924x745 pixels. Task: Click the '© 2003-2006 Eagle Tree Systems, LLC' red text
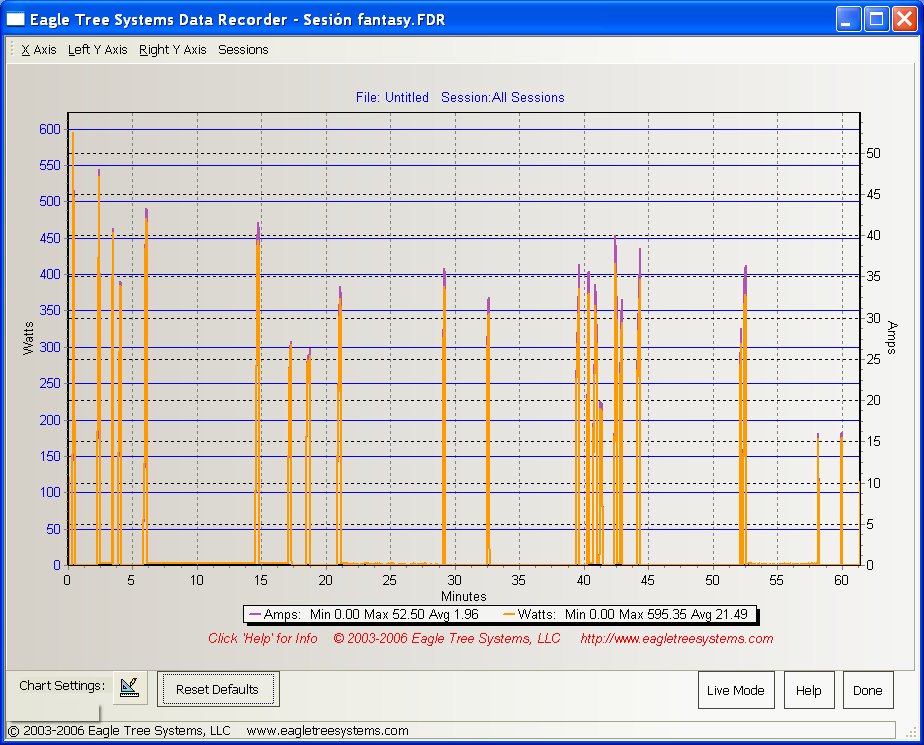pos(447,639)
